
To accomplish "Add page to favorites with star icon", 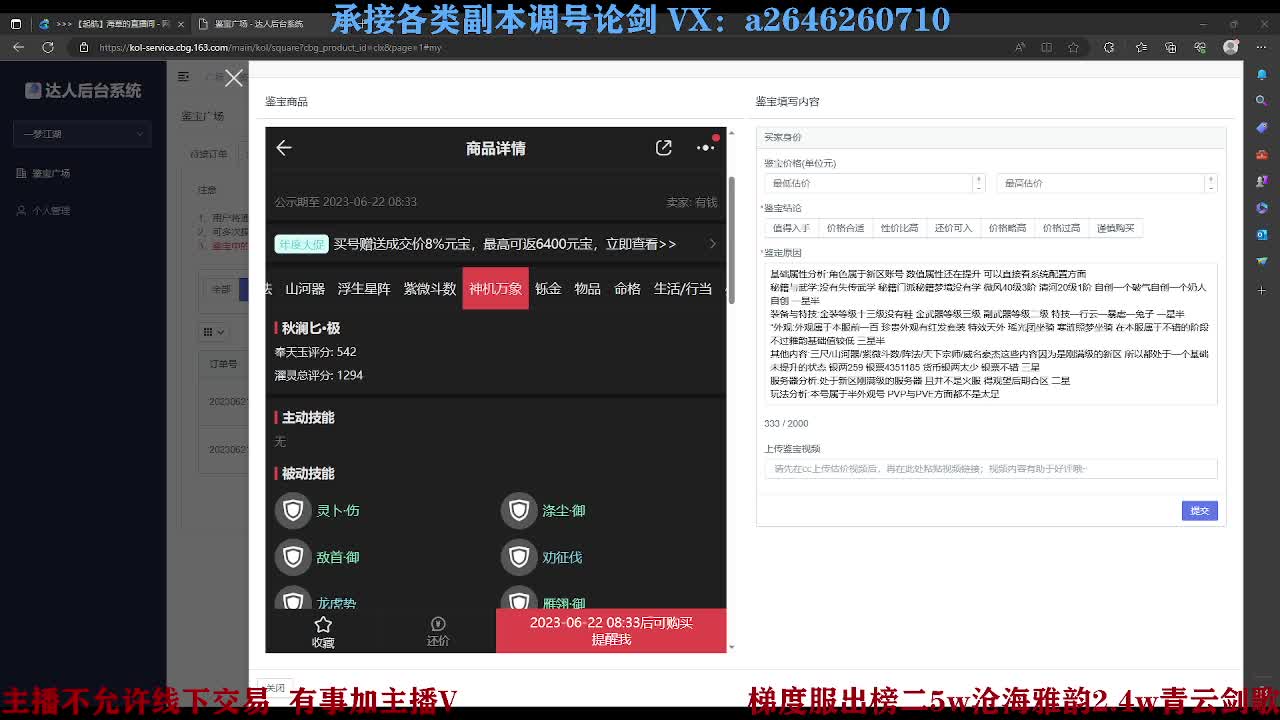I will pos(1073,47).
